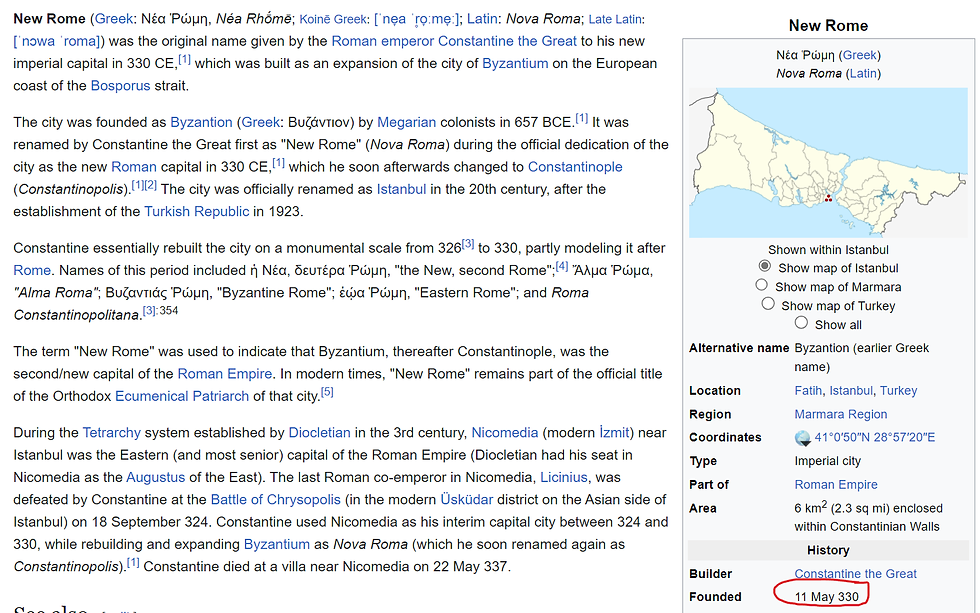Click the New Rome infobox title
Viewport: 980px width, 613px height.
click(x=828, y=26)
